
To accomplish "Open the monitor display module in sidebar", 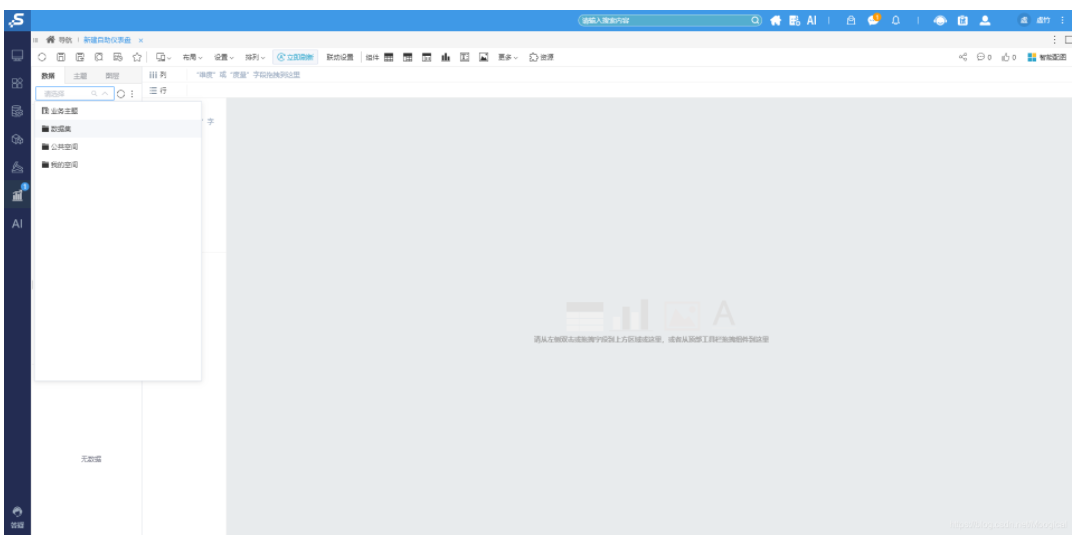I will [x=17, y=55].
